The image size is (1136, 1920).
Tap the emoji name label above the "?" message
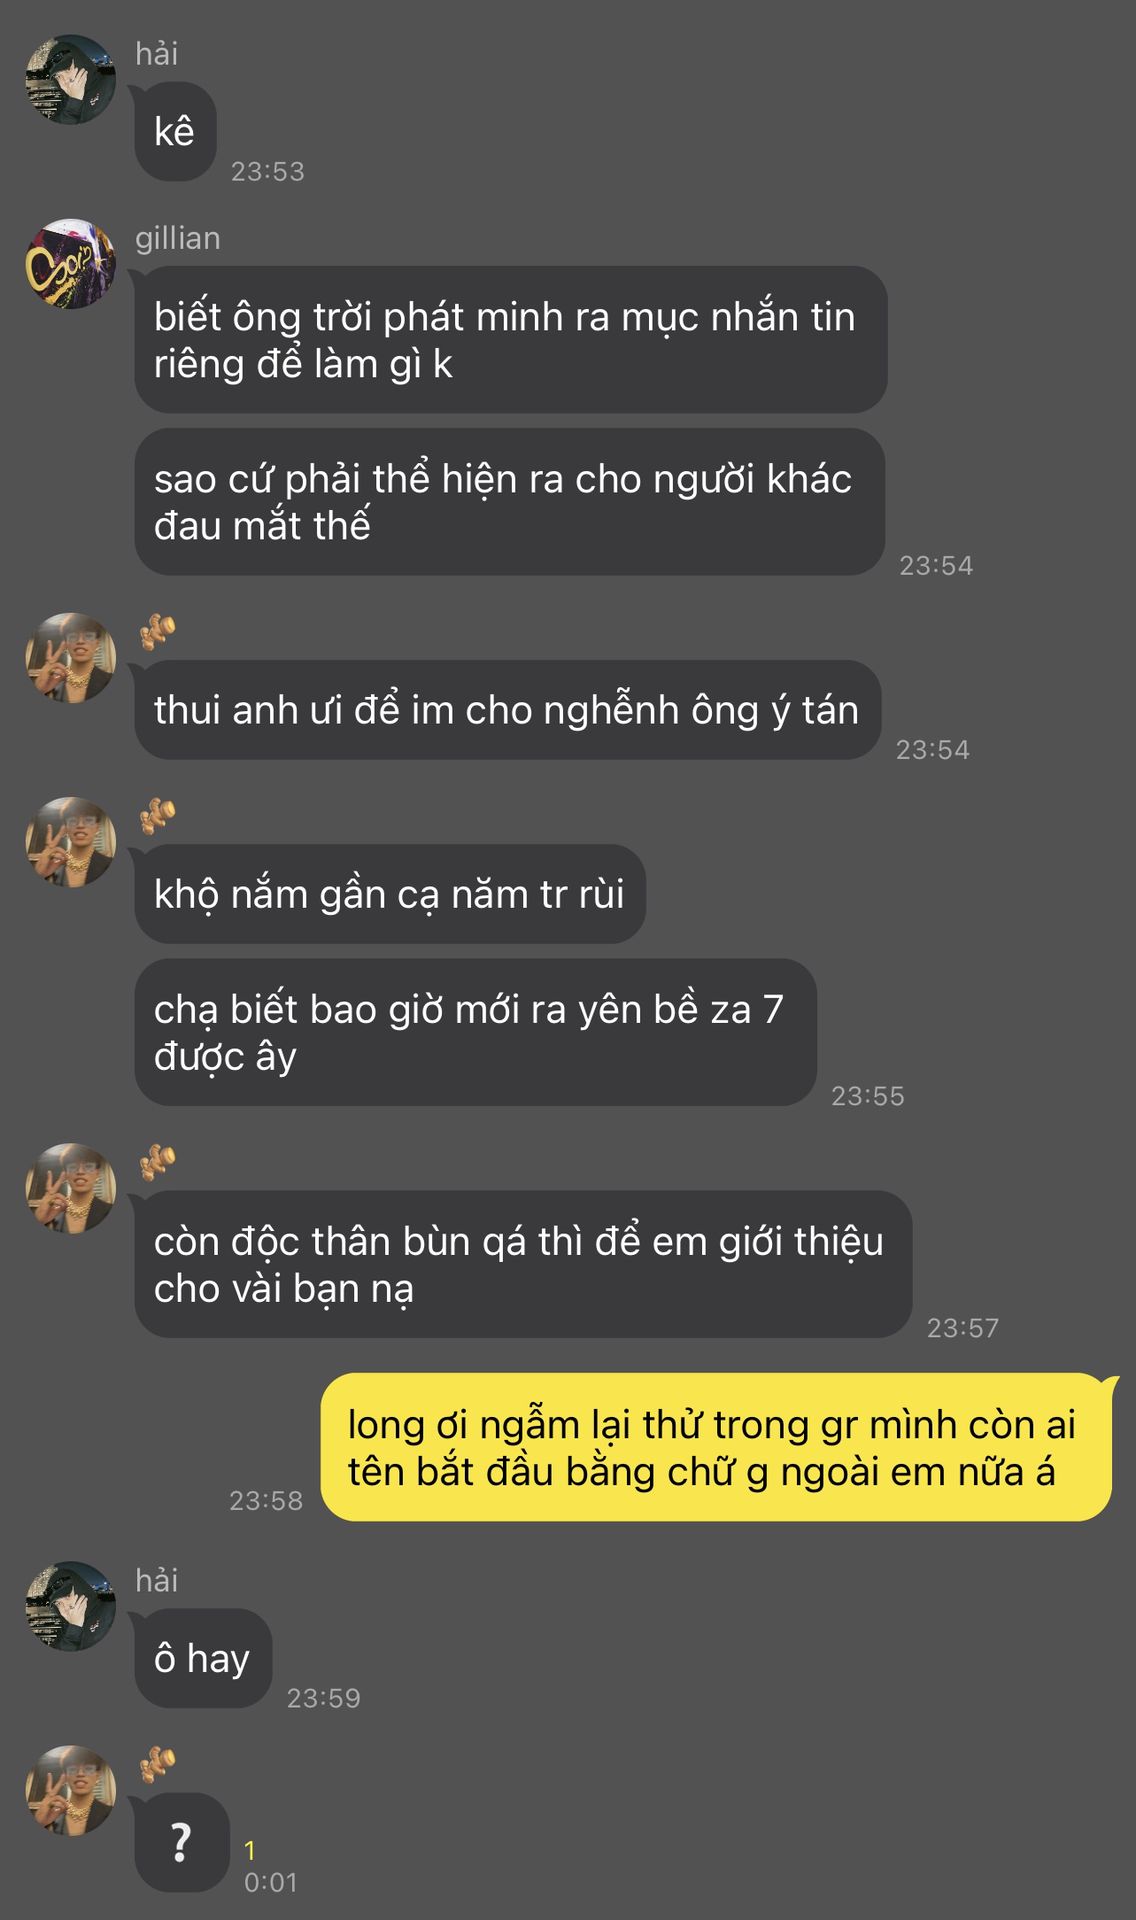pyautogui.click(x=157, y=1764)
